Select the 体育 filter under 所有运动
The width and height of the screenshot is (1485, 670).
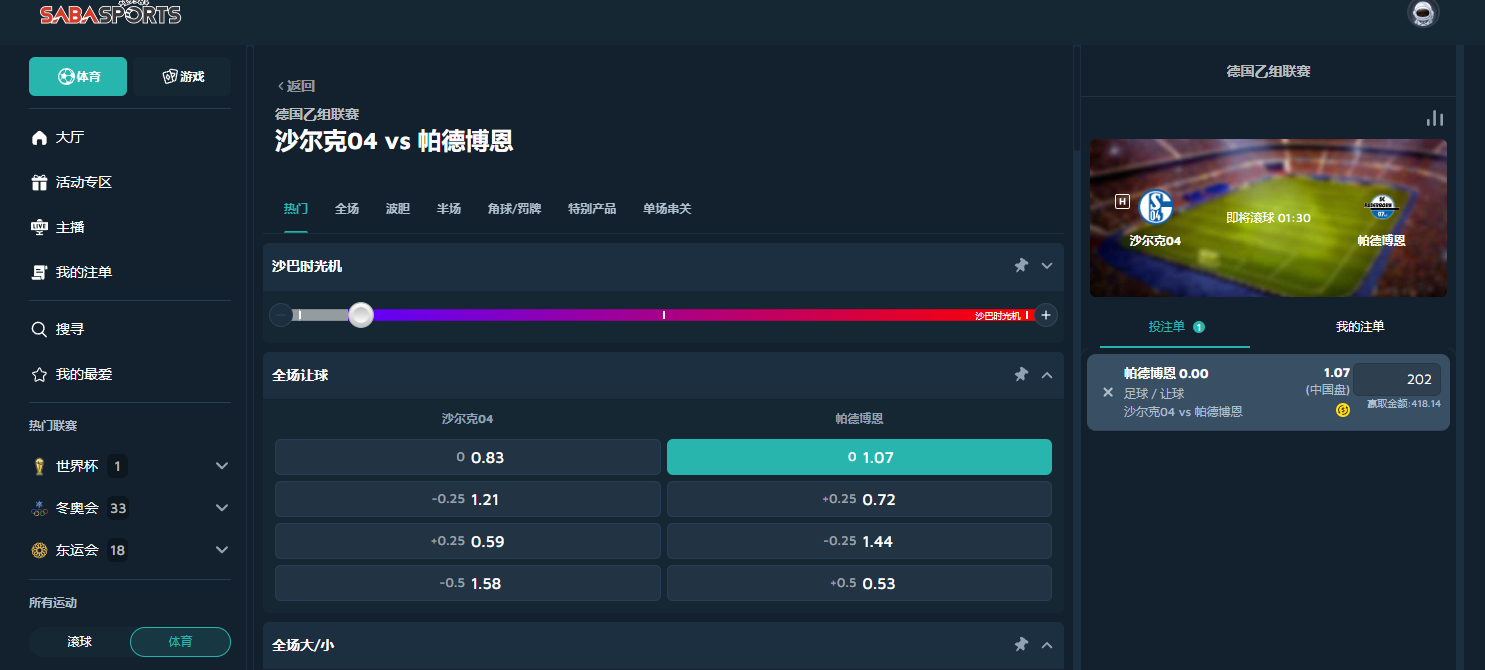click(180, 641)
